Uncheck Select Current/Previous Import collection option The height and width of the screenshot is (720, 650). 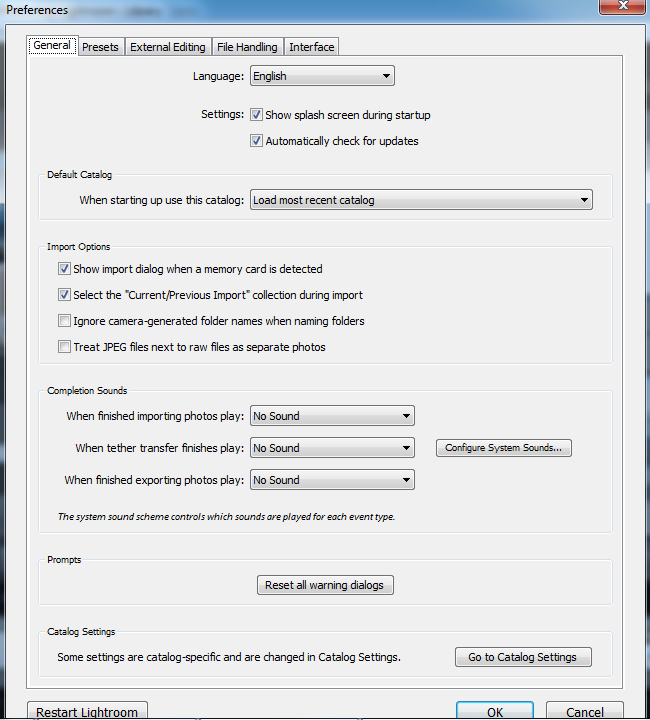pos(65,295)
